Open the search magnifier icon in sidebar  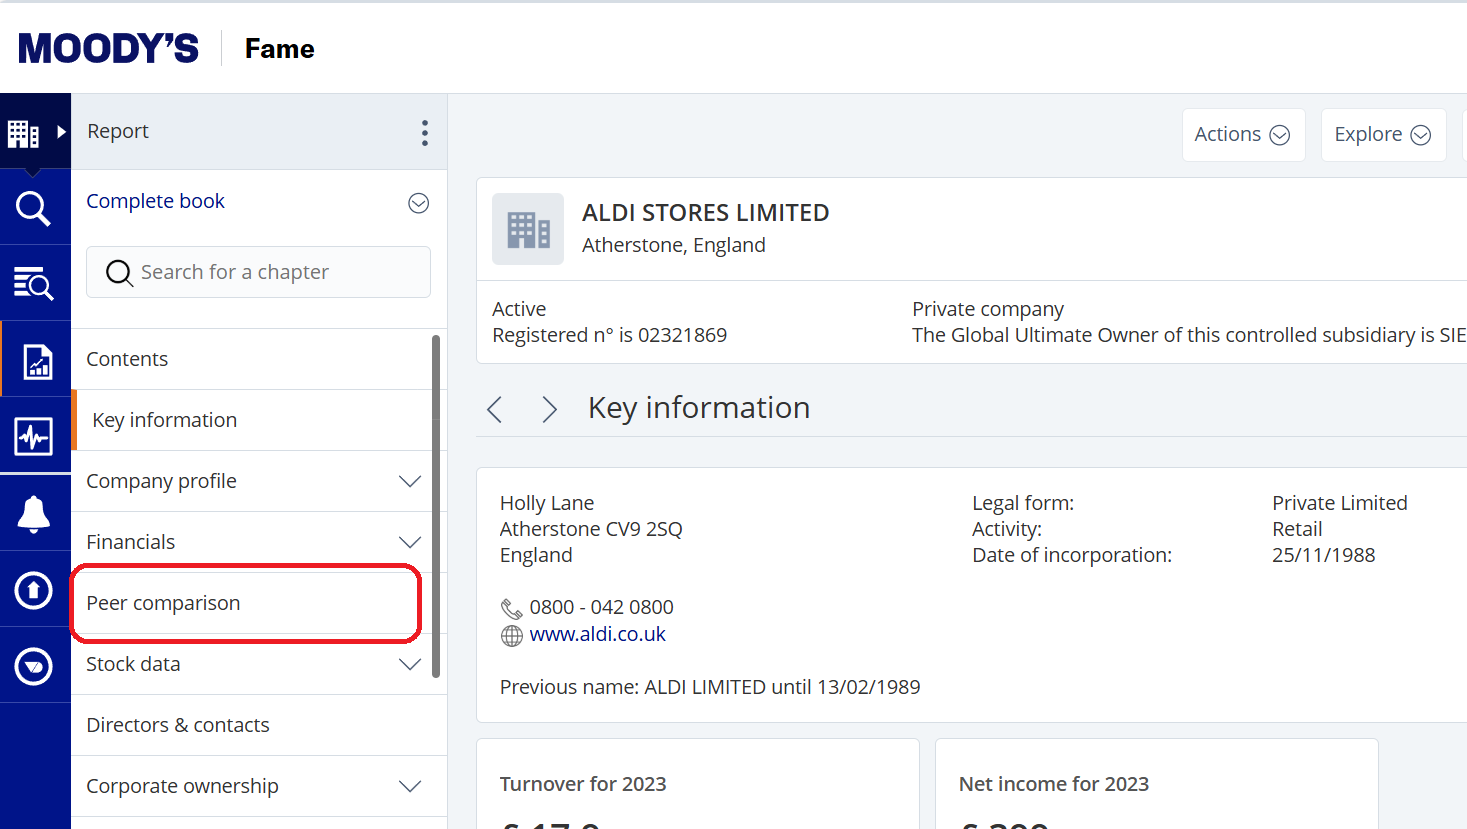click(x=33, y=208)
